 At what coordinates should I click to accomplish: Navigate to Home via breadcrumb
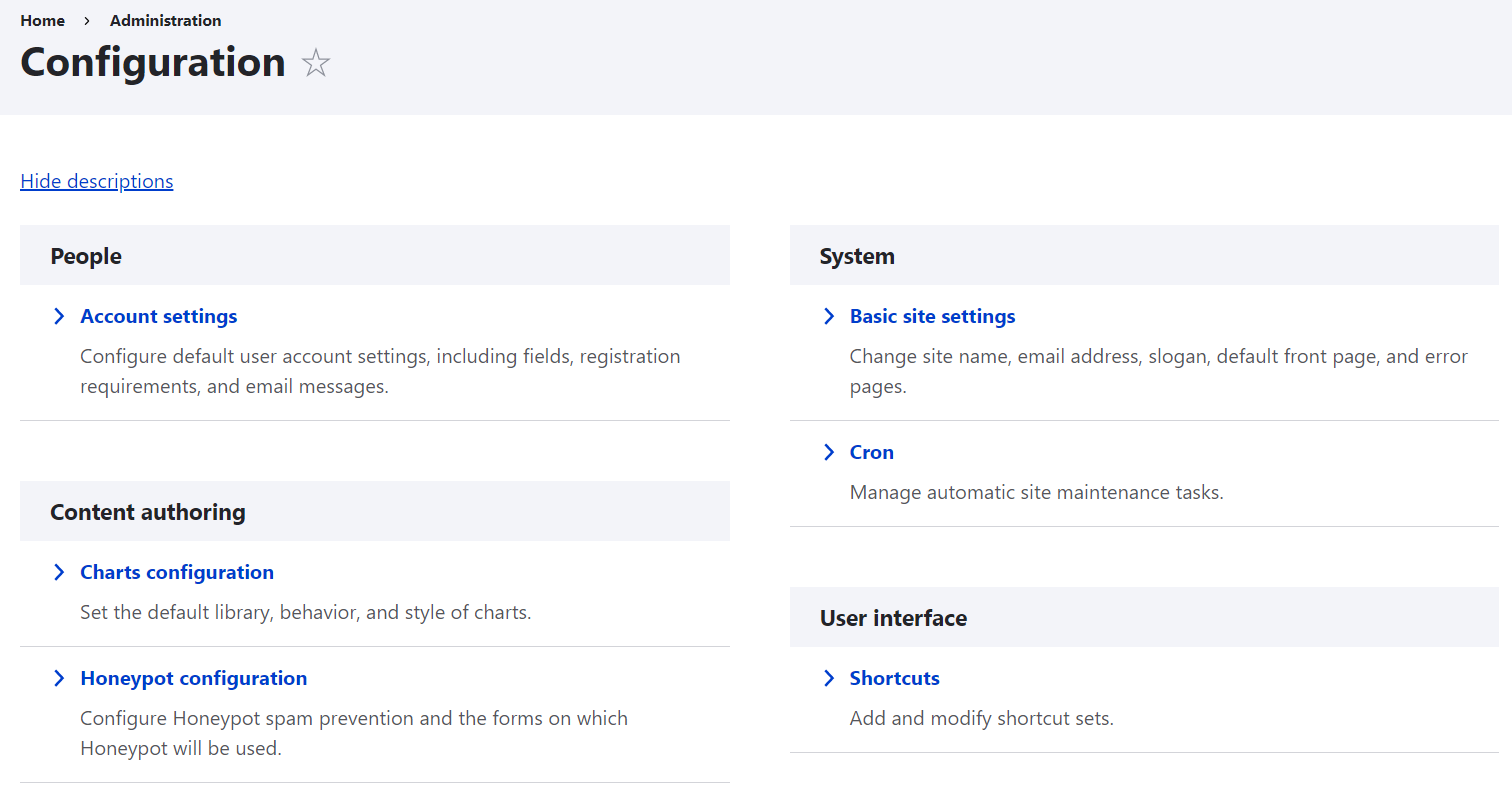pos(42,20)
